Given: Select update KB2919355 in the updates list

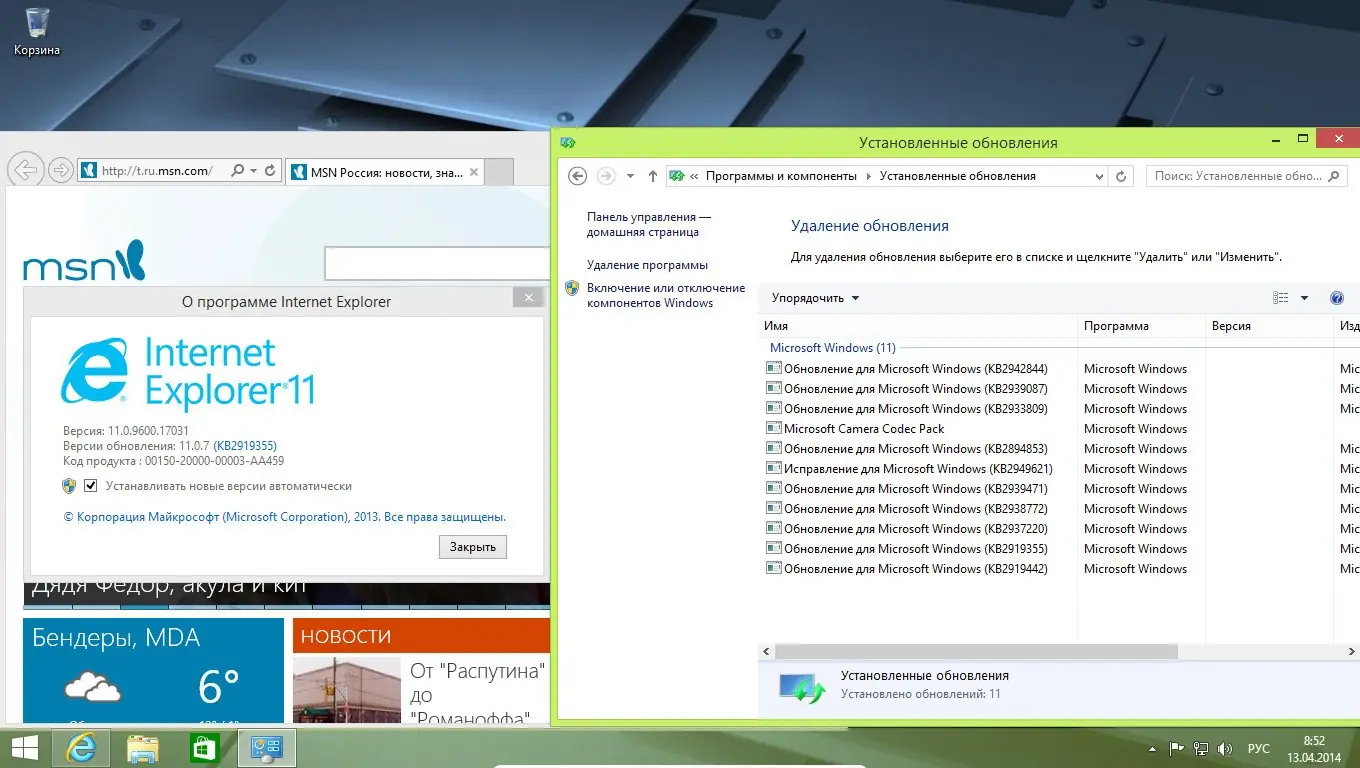Looking at the screenshot, I should 907,549.
